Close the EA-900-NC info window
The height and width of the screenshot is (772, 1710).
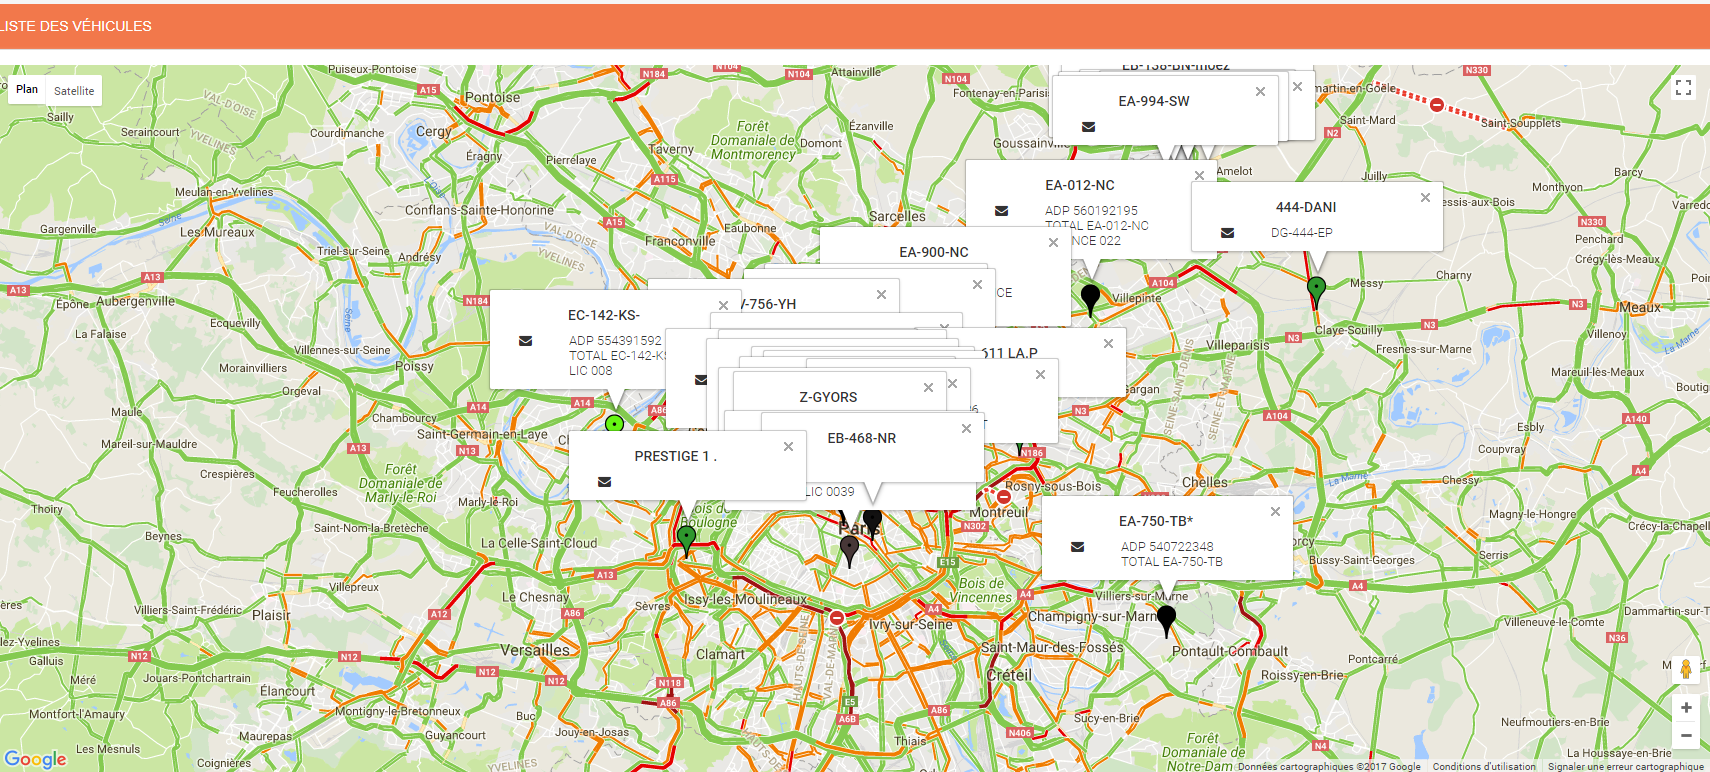pyautogui.click(x=1053, y=242)
